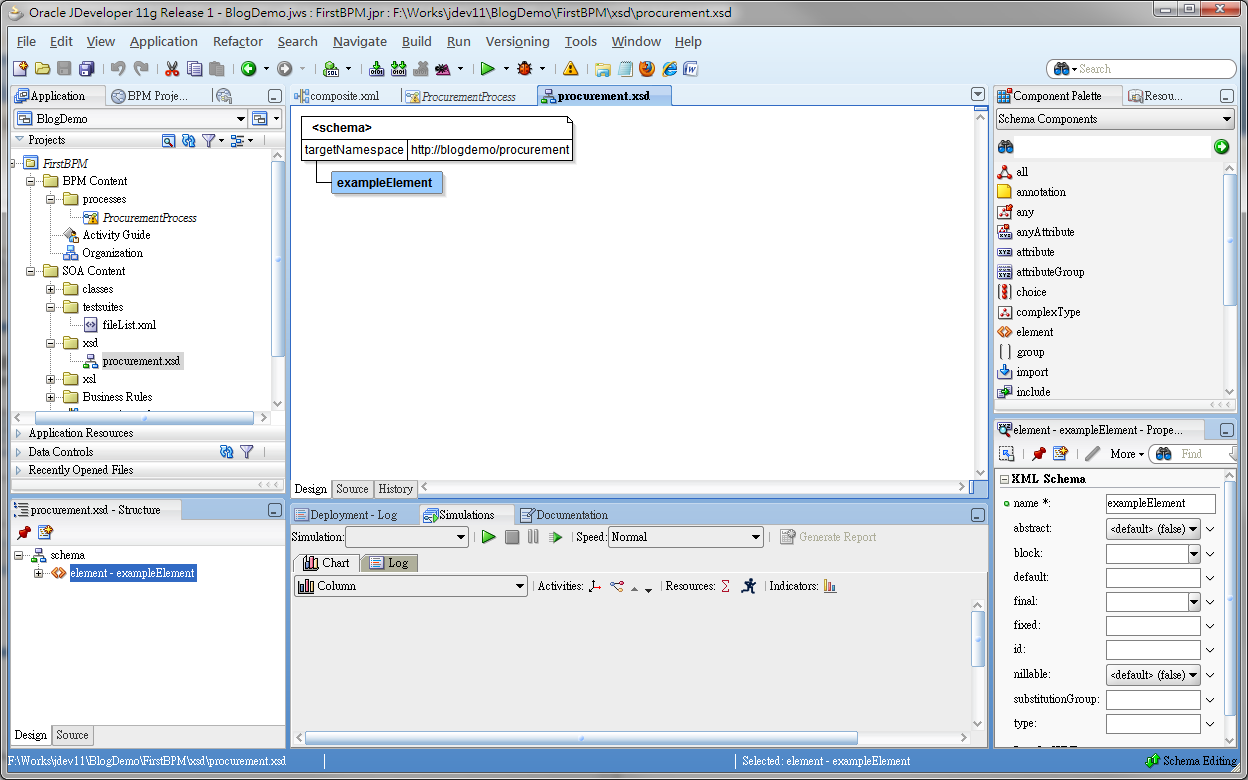
Task: Pause the simulation
Action: [x=532, y=537]
